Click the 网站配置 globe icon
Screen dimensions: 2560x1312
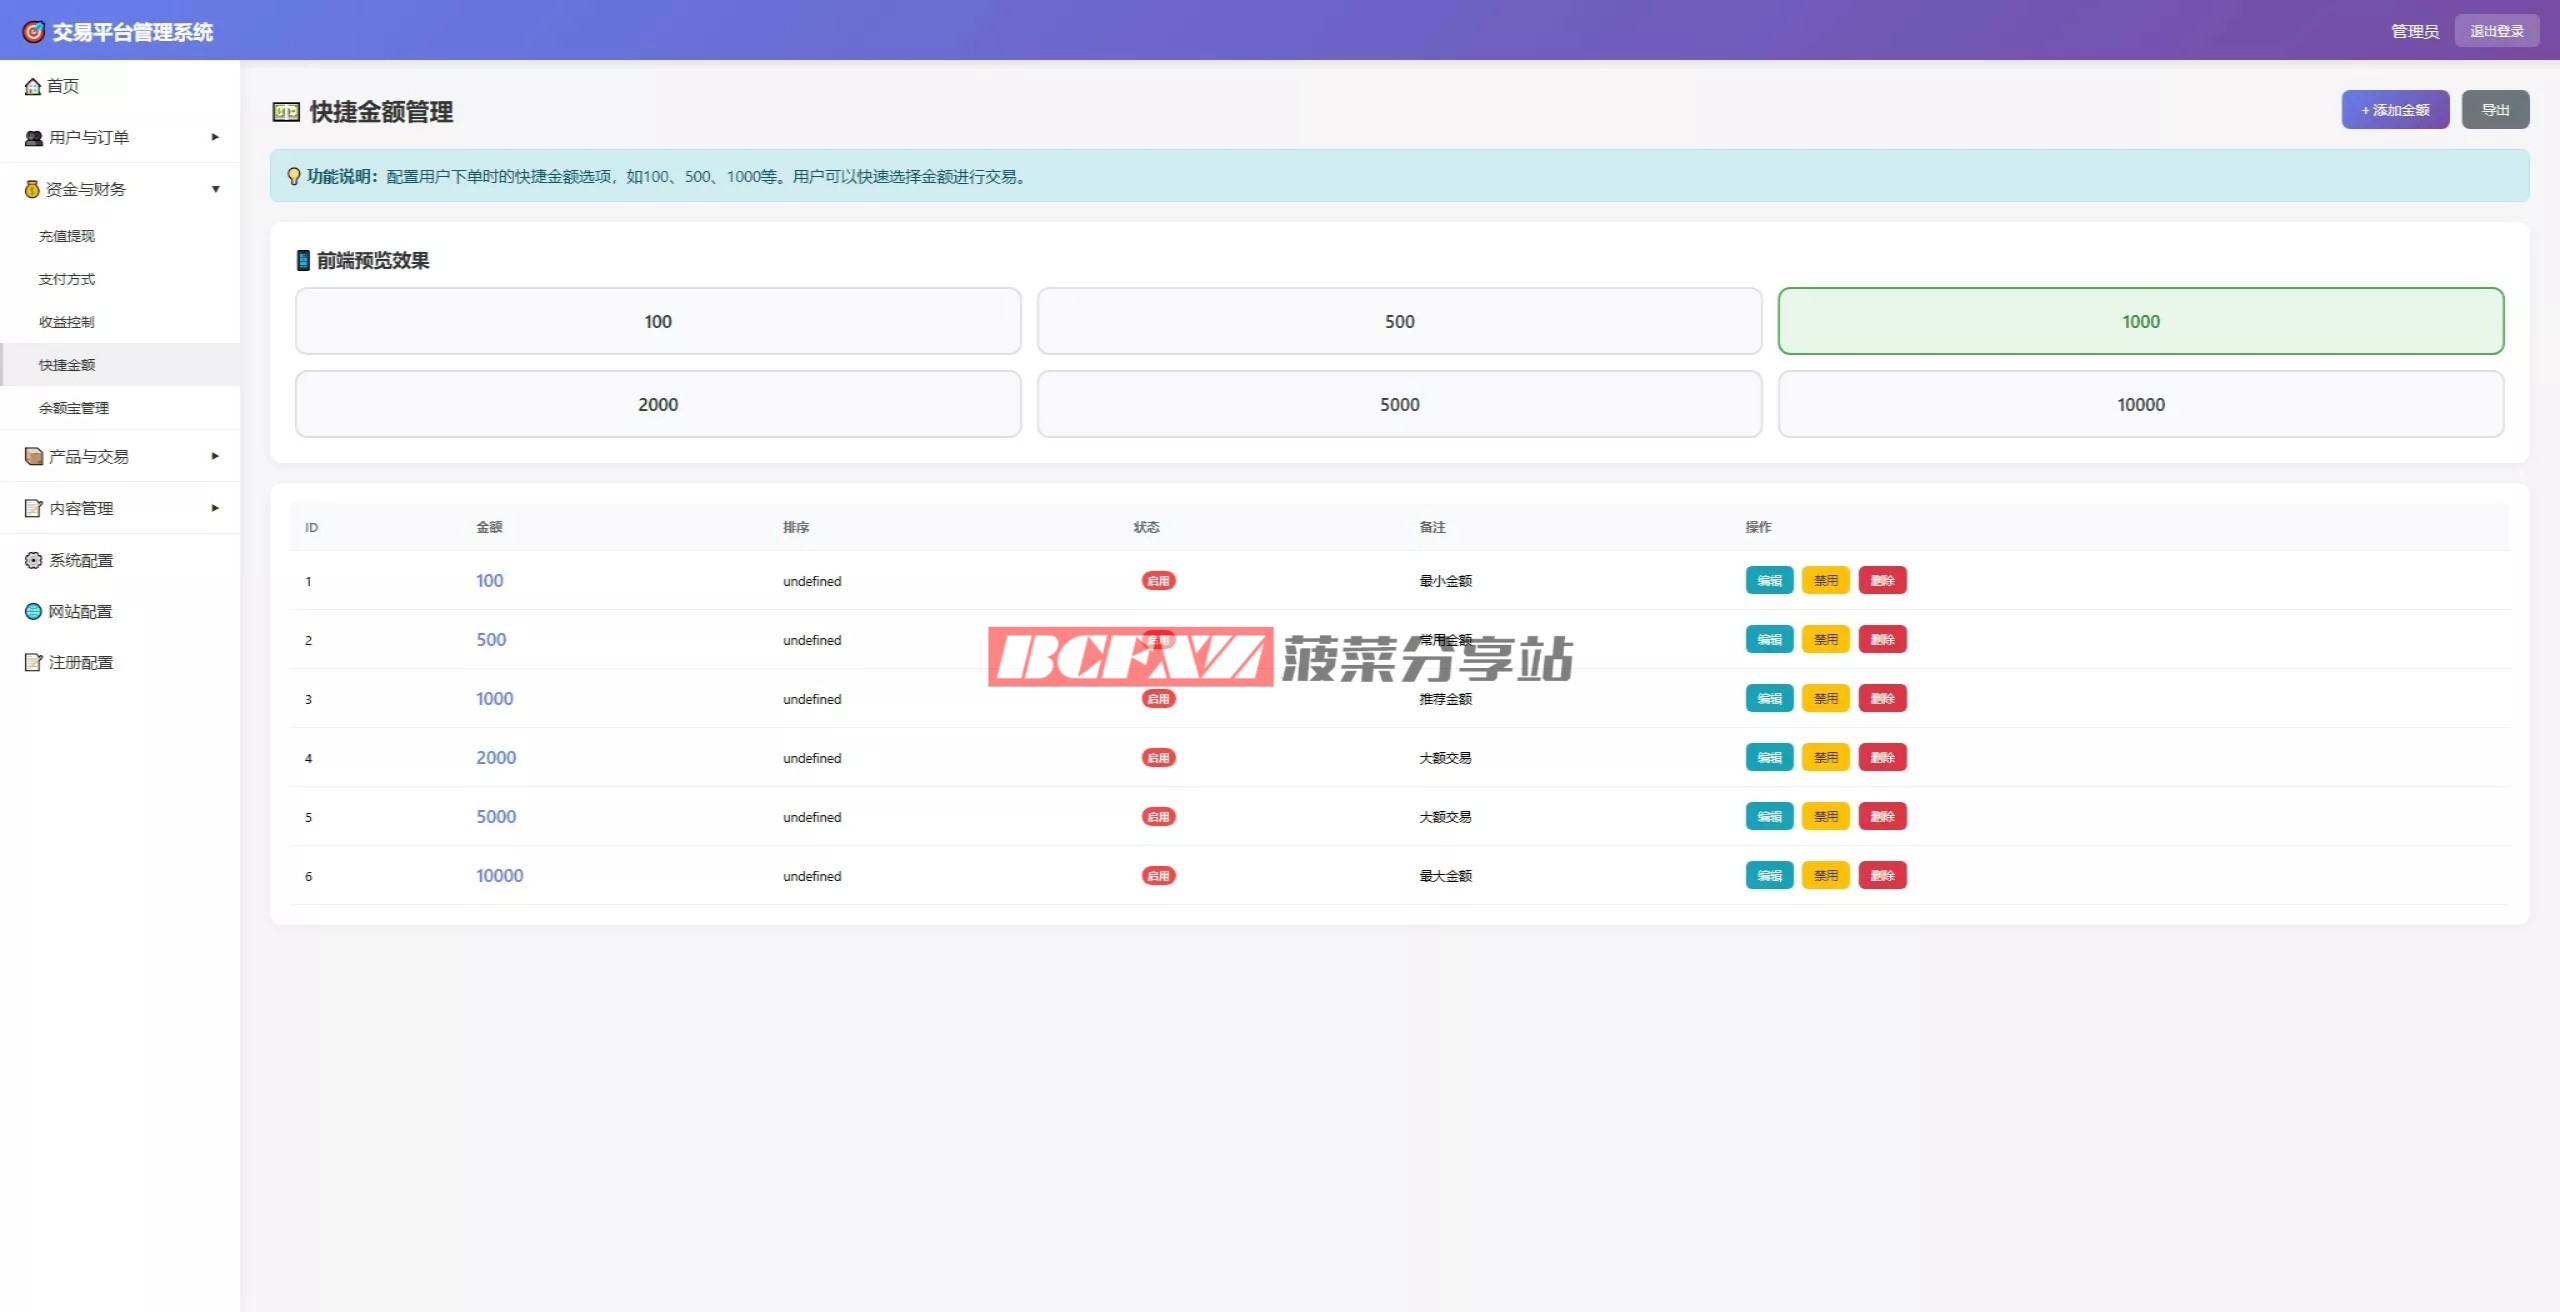pyautogui.click(x=34, y=611)
